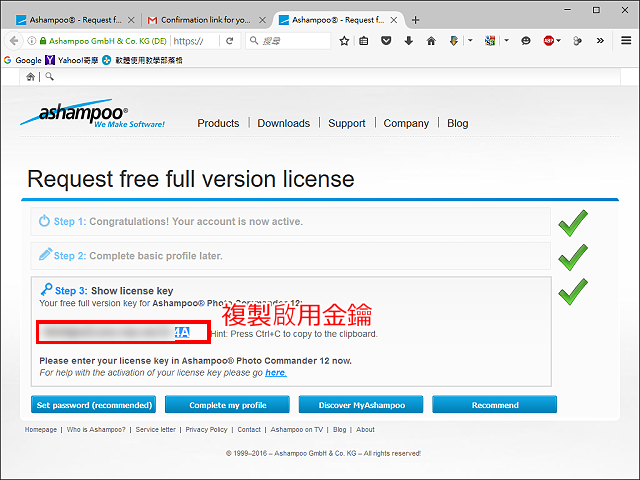Open a new tab with plus button
640x480 pixels.
pos(416,20)
